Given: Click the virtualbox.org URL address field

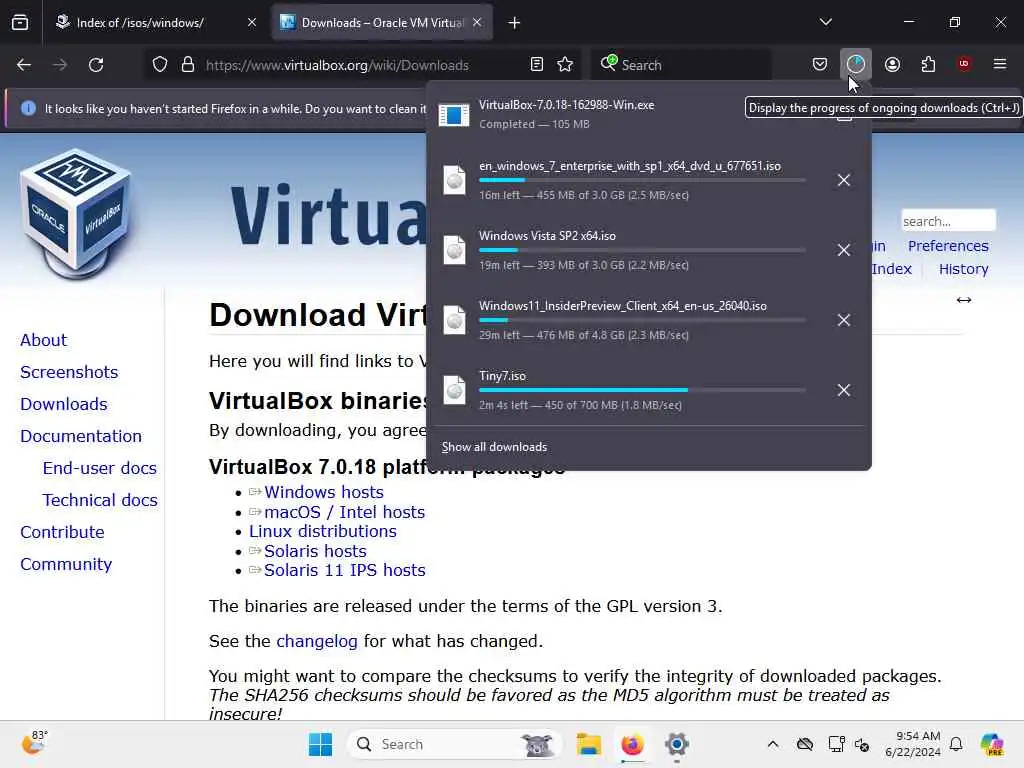Looking at the screenshot, I should click(x=337, y=65).
